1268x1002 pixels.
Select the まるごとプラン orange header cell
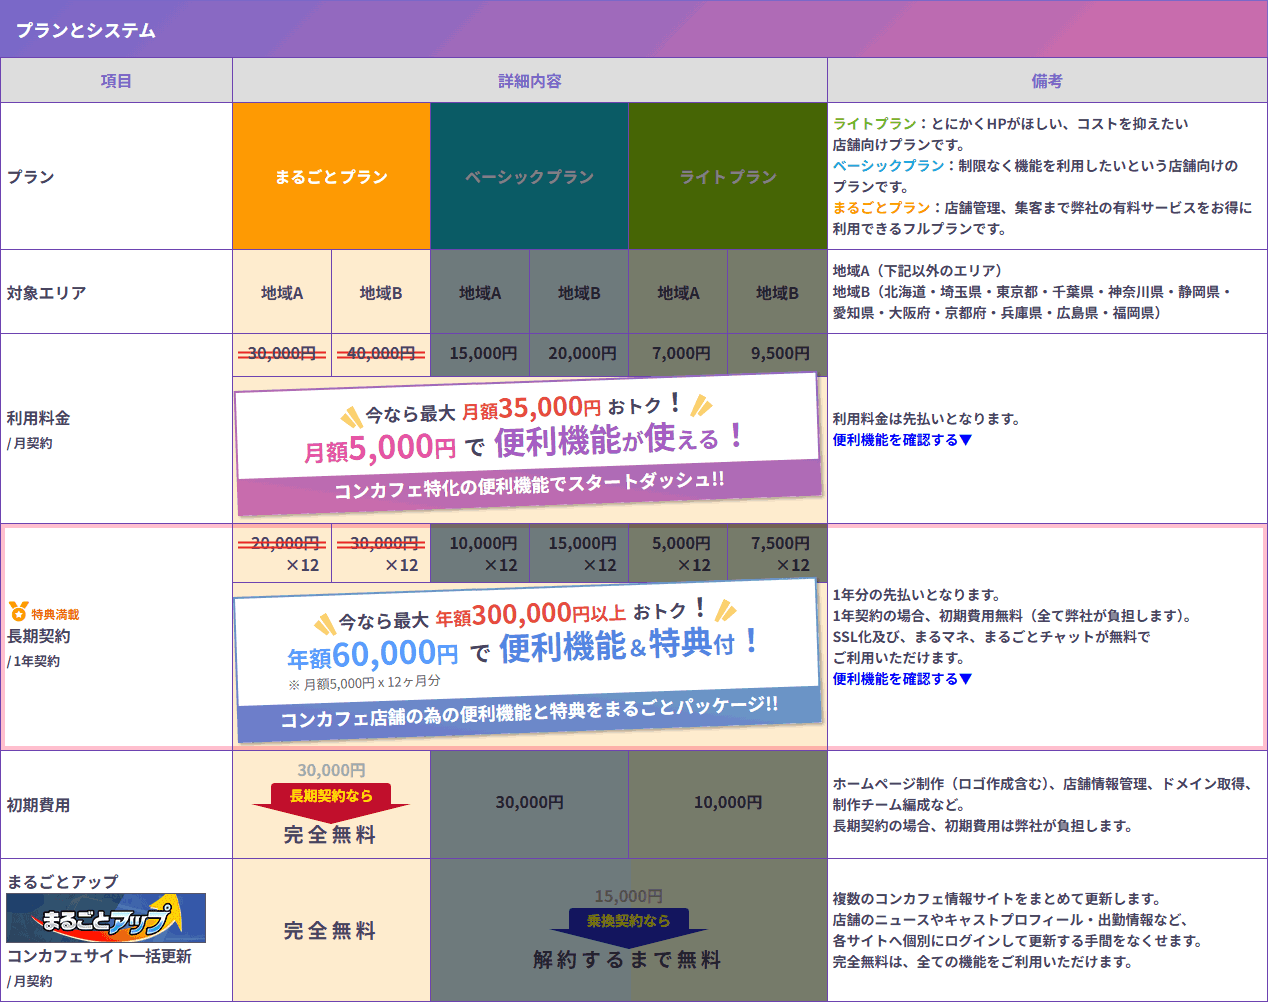point(331,177)
